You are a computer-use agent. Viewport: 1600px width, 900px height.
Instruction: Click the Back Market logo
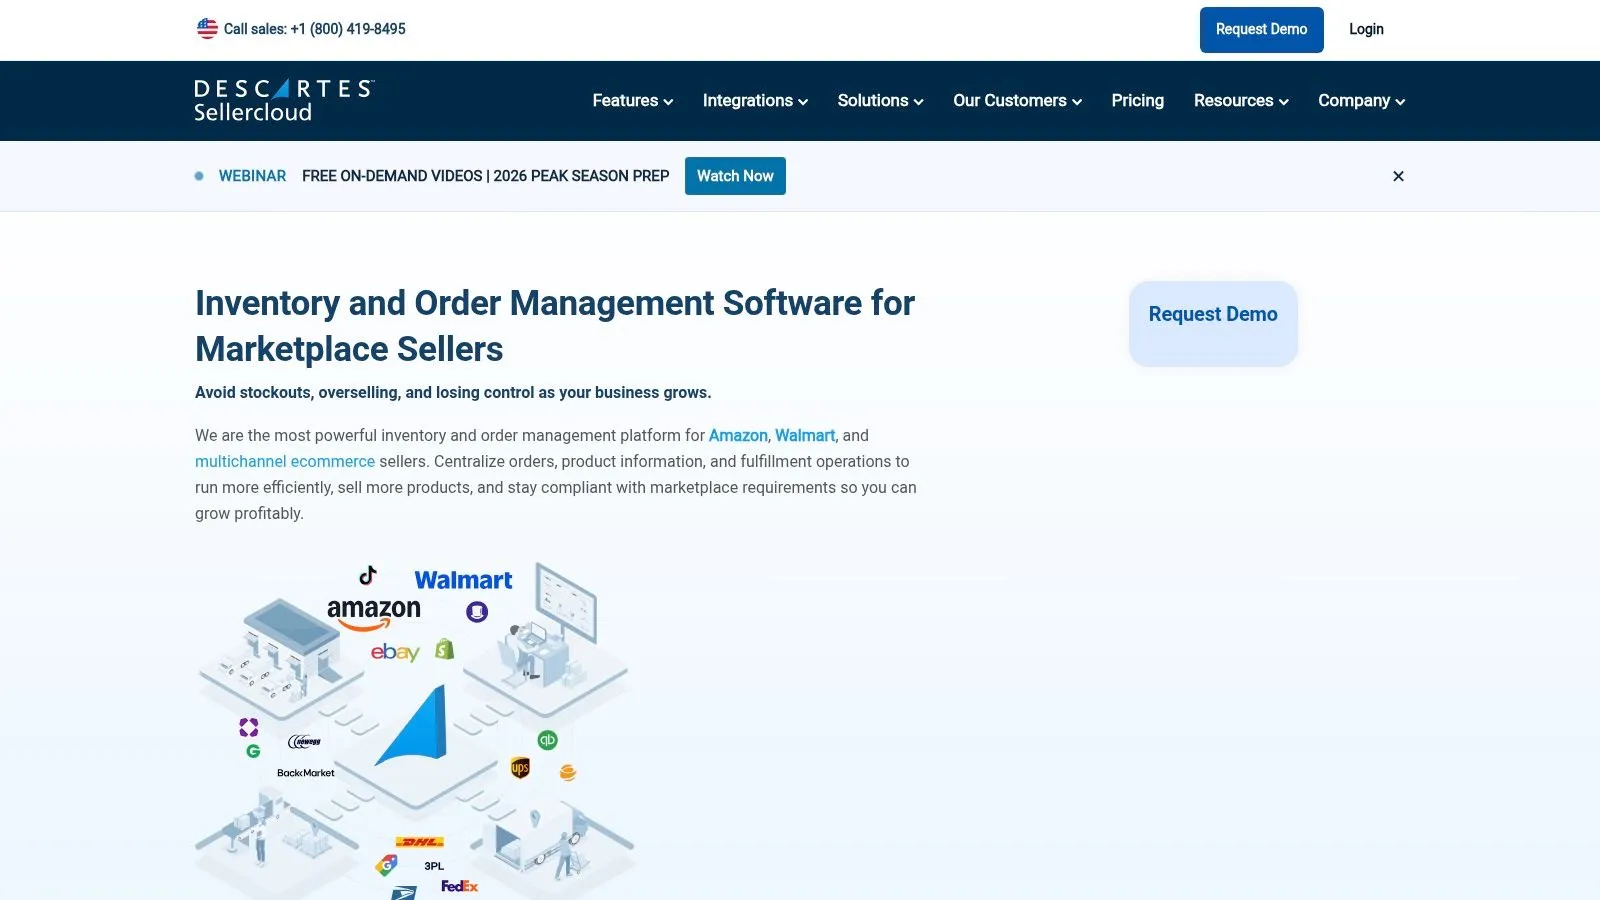point(306,773)
